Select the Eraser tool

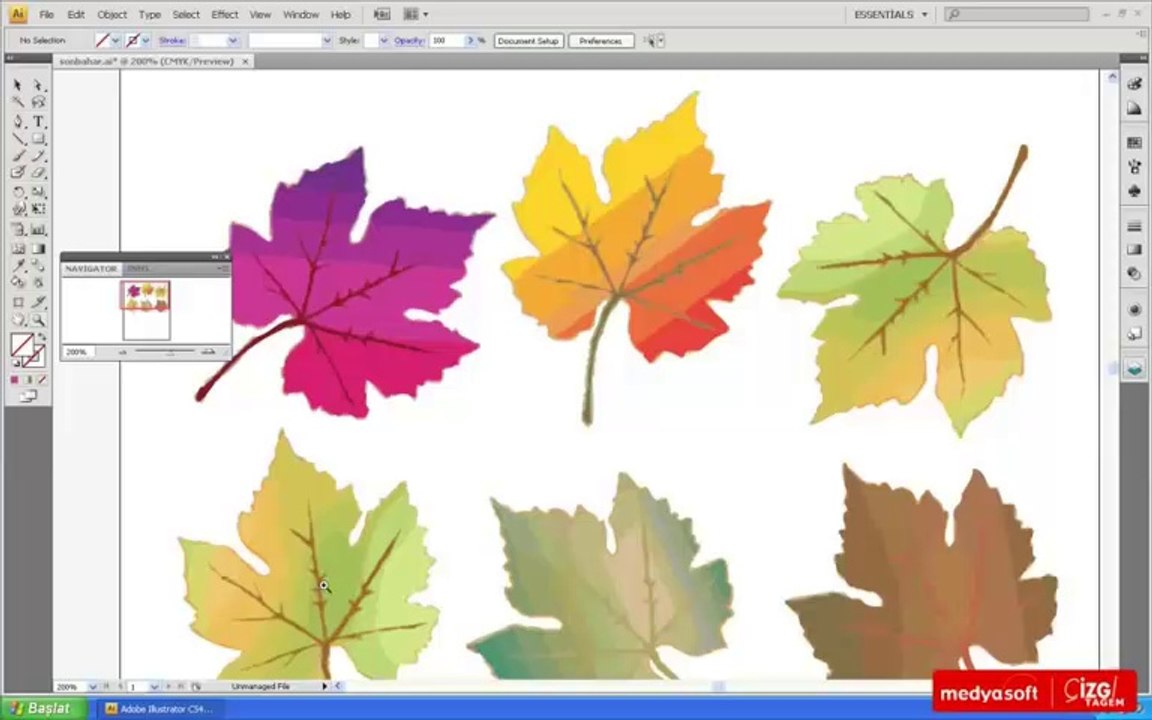tap(38, 173)
